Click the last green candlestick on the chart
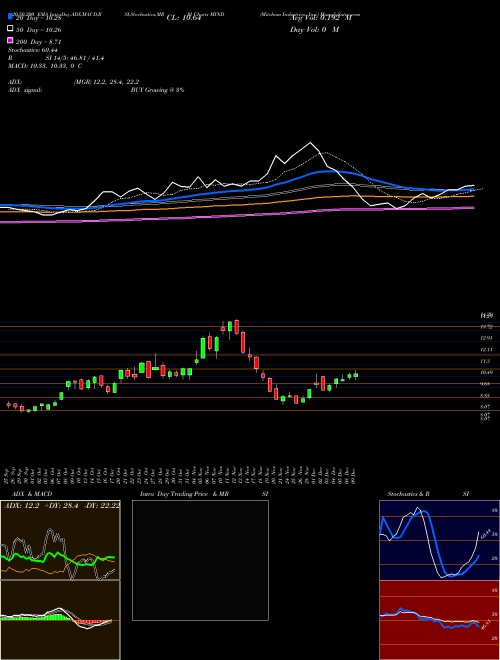The image size is (500, 660). 356,375
